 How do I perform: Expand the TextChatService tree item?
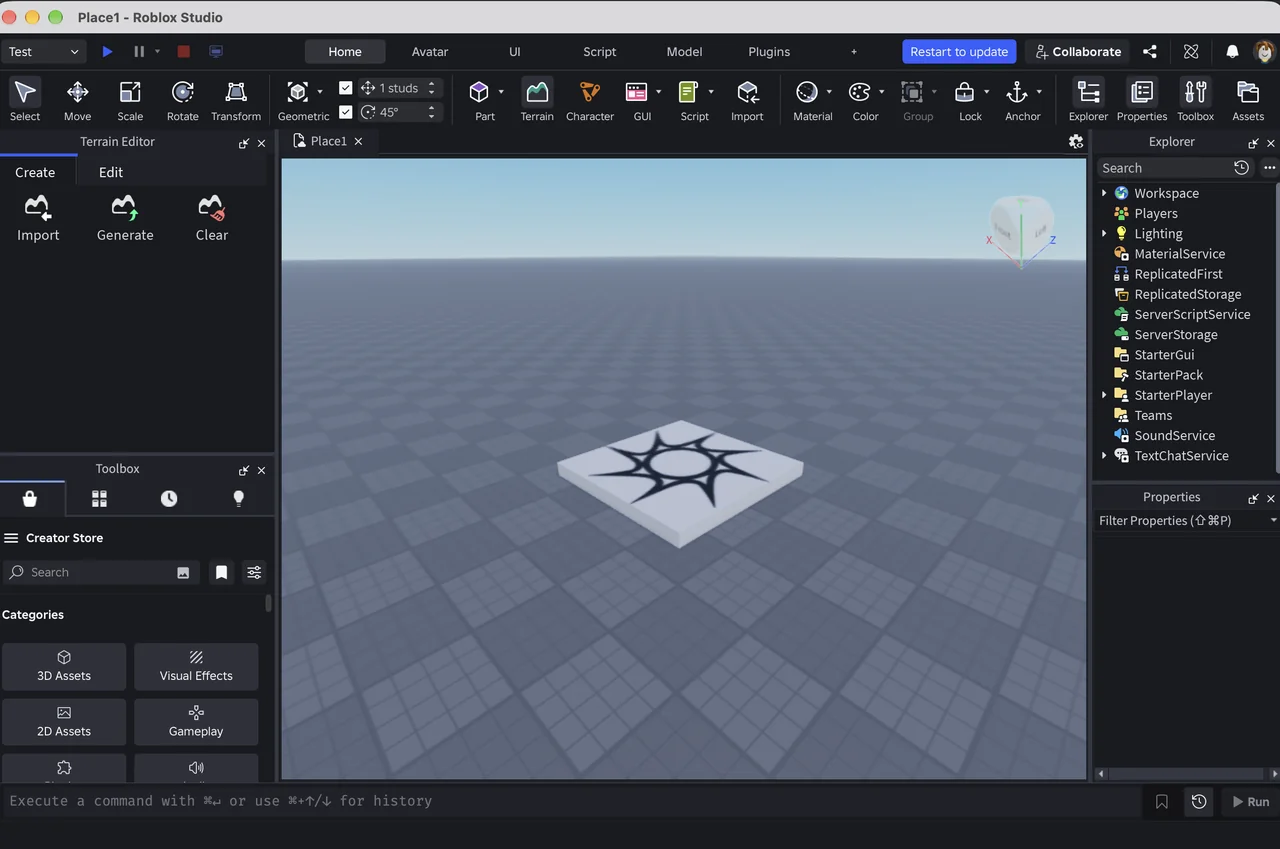pyautogui.click(x=1104, y=455)
